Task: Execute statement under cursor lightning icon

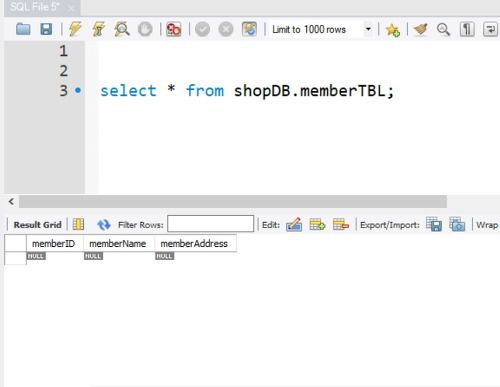Action: pos(99,29)
